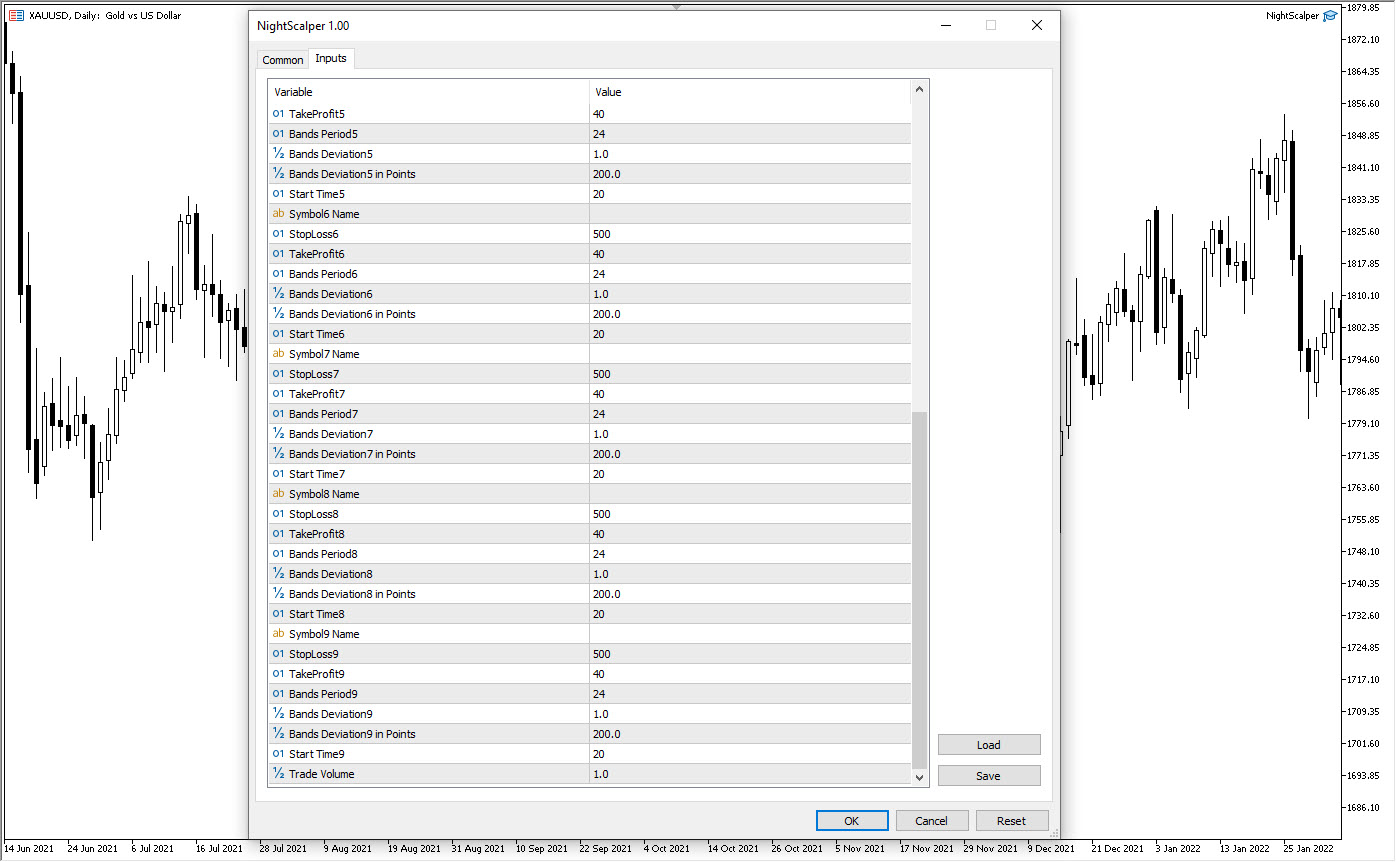Click the double icon beside Bands Deviation6
This screenshot has width=1396, height=862.
pos(278,294)
